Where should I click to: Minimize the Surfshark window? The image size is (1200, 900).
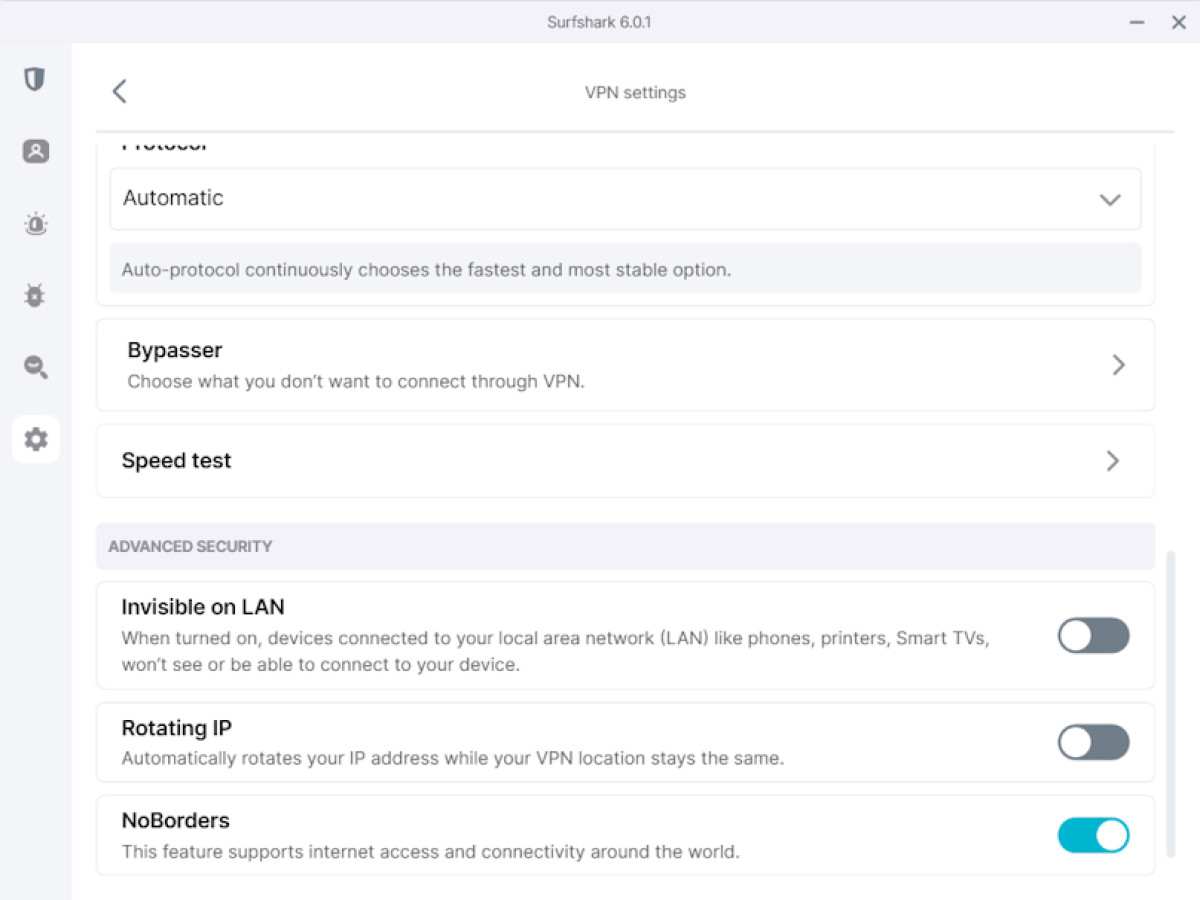coord(1137,22)
